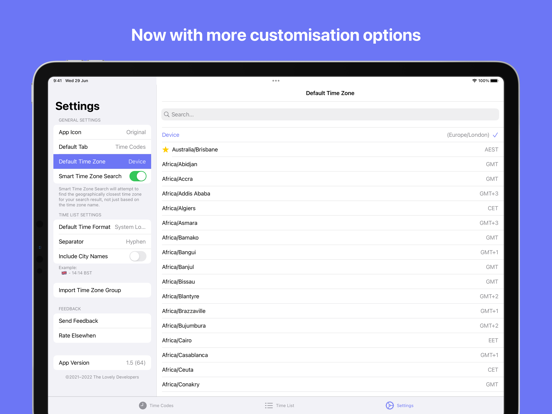
Task: Select the Australia/Brisbane time zone
Action: coord(330,150)
